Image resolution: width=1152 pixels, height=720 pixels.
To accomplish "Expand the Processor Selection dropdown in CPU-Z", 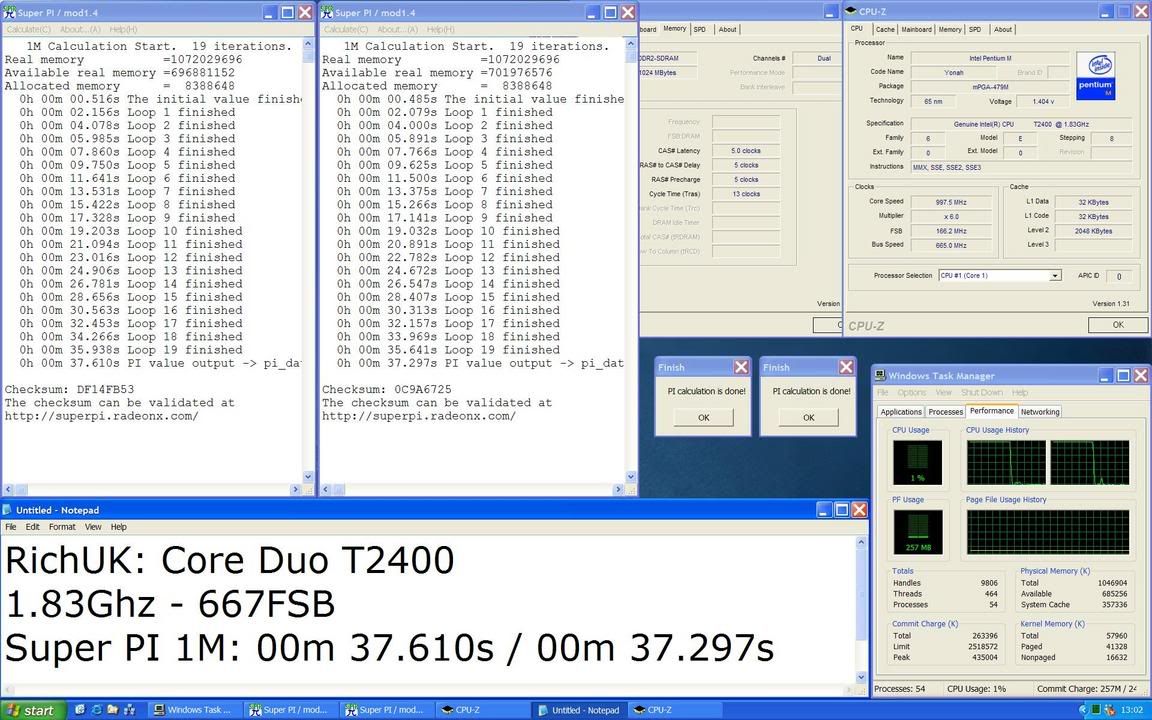I will 1055,276.
